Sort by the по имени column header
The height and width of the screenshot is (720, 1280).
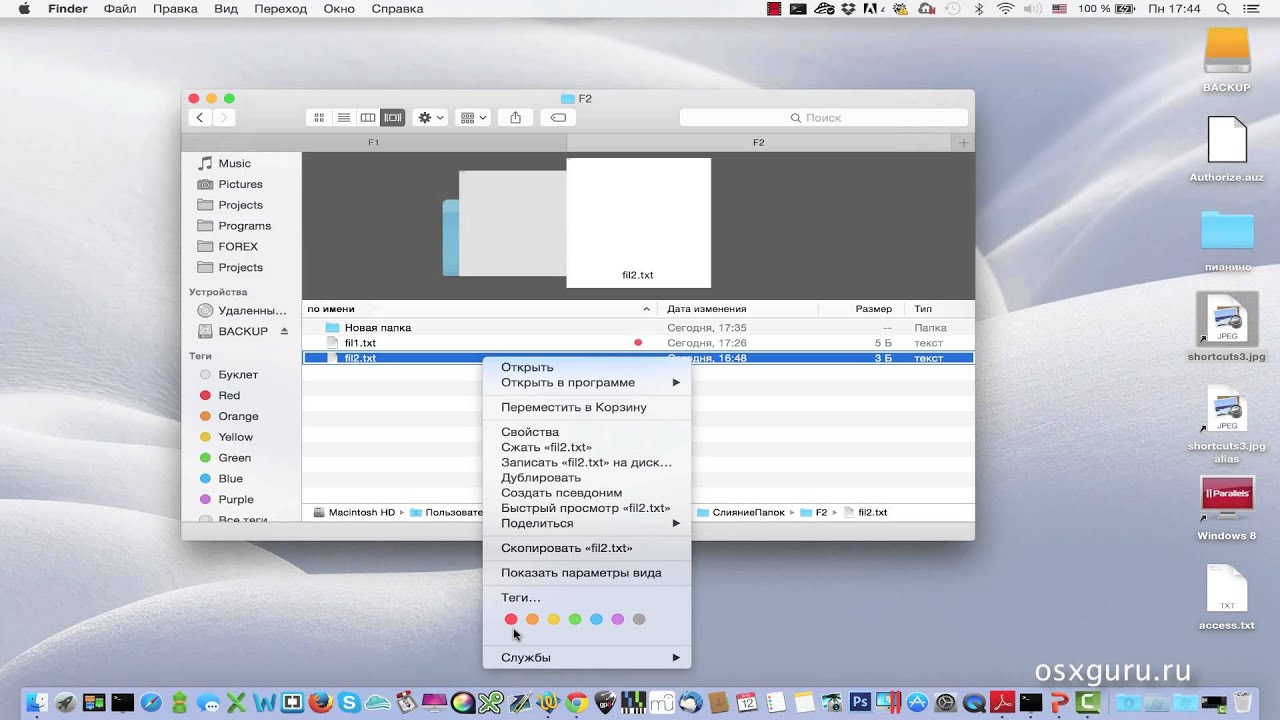(479, 309)
